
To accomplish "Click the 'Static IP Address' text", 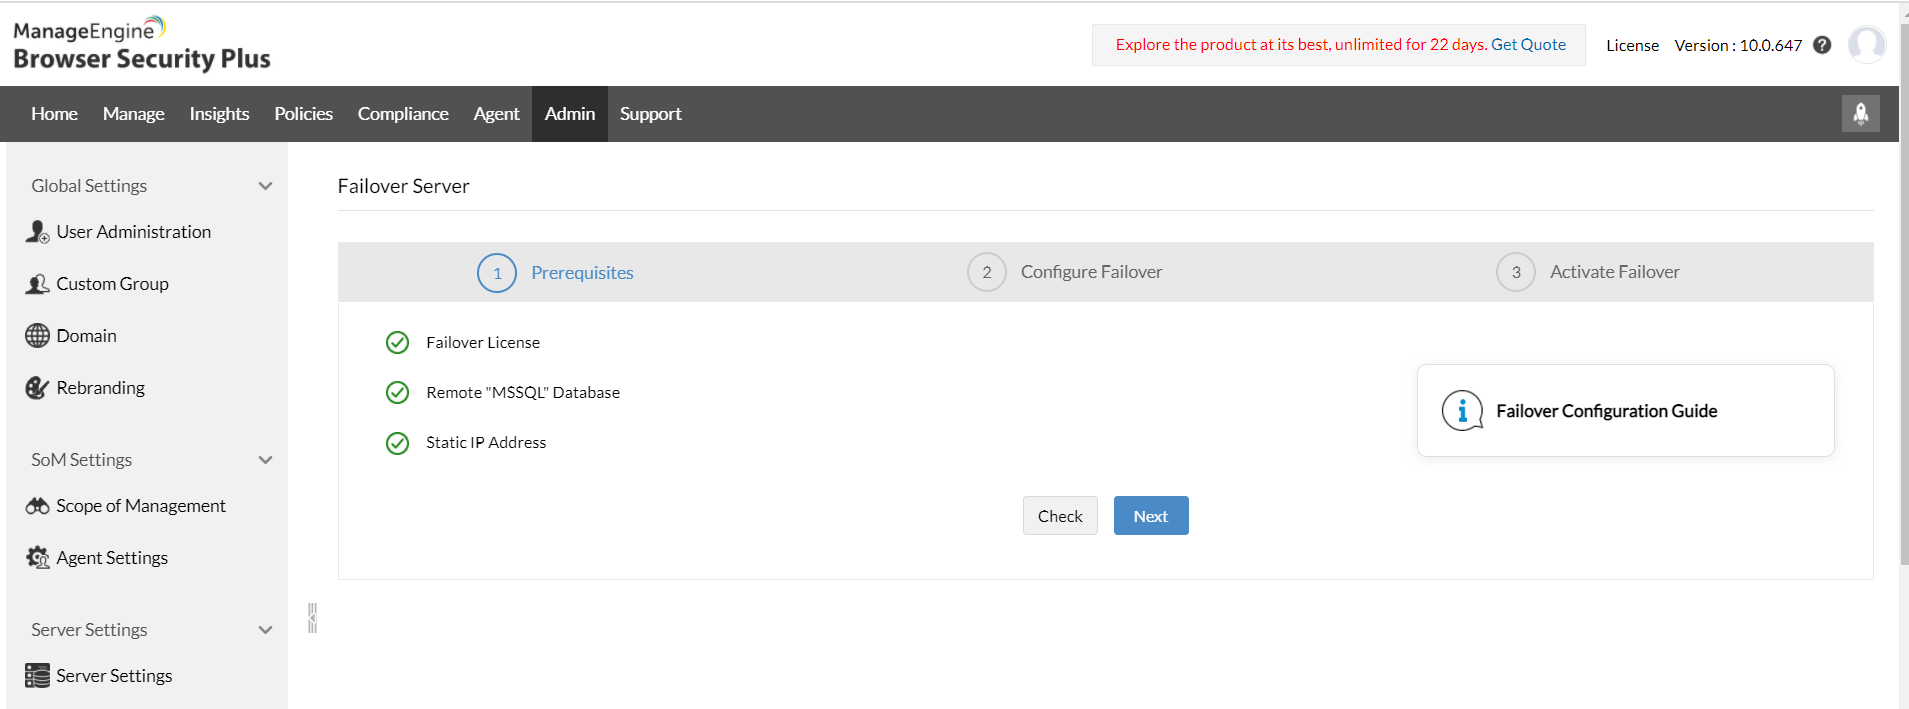I will tap(486, 443).
